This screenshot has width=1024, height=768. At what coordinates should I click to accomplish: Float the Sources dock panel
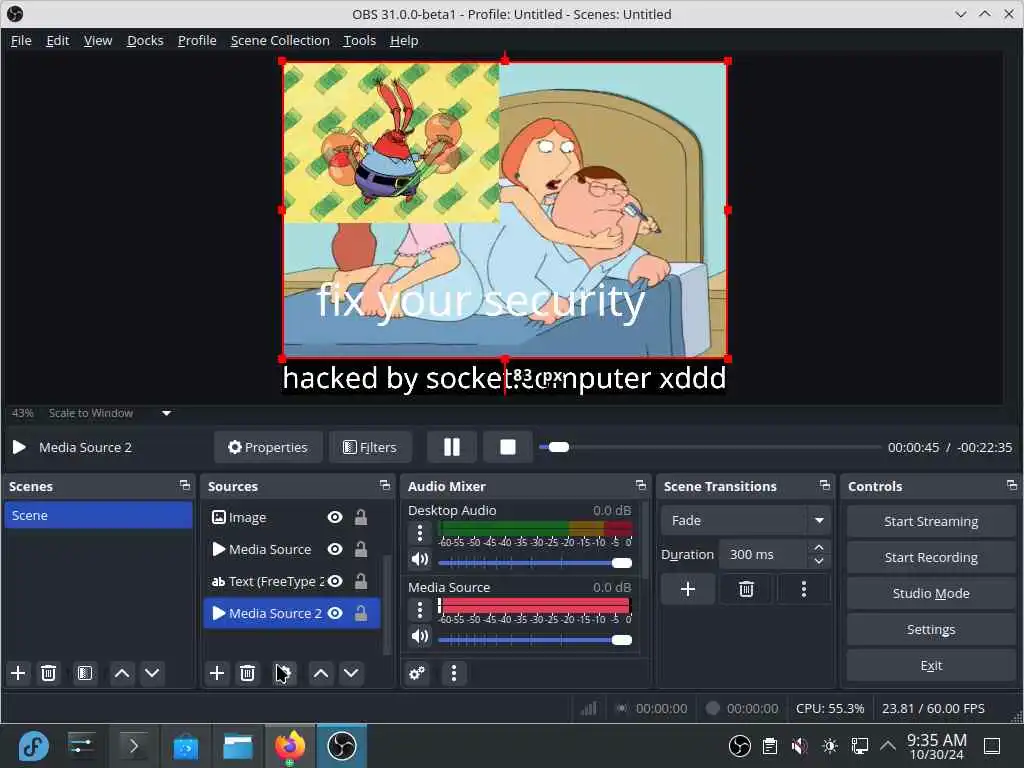[385, 485]
